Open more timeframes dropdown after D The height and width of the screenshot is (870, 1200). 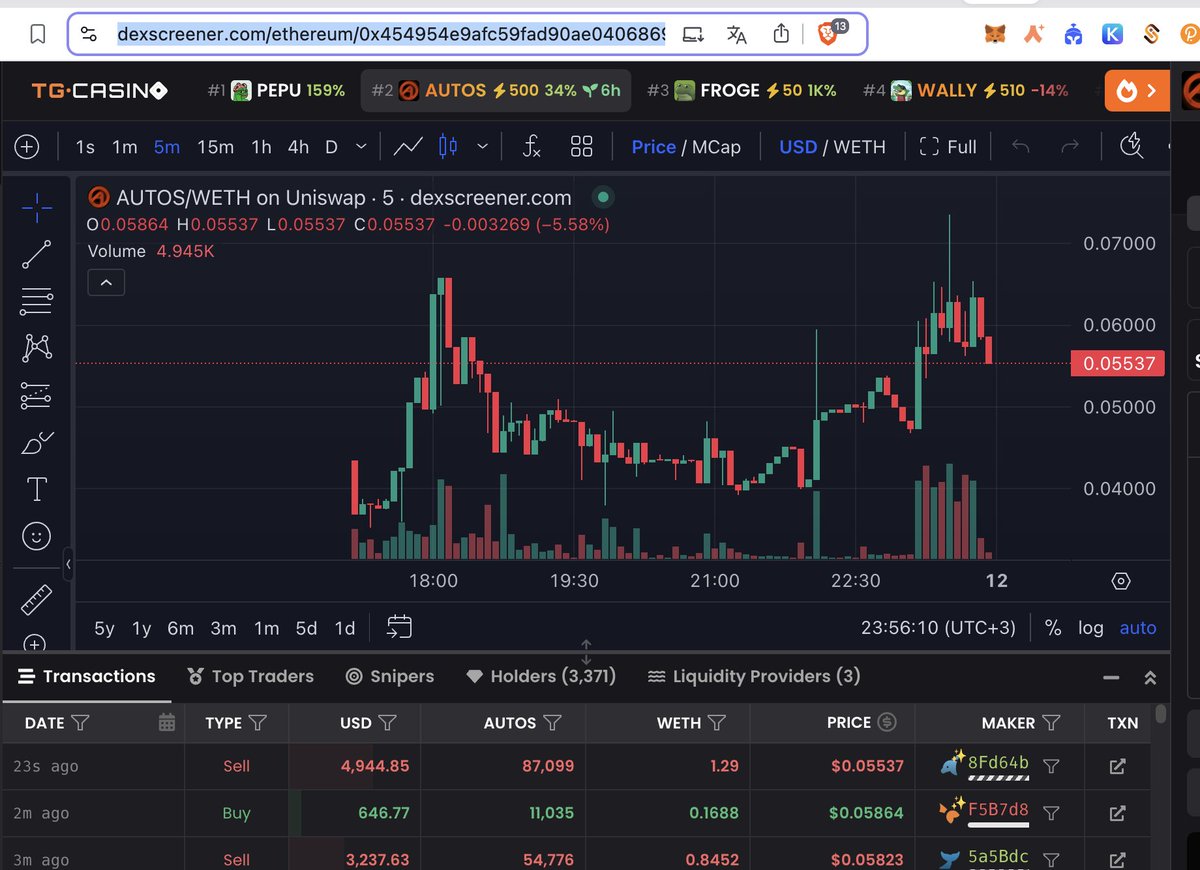[x=361, y=147]
